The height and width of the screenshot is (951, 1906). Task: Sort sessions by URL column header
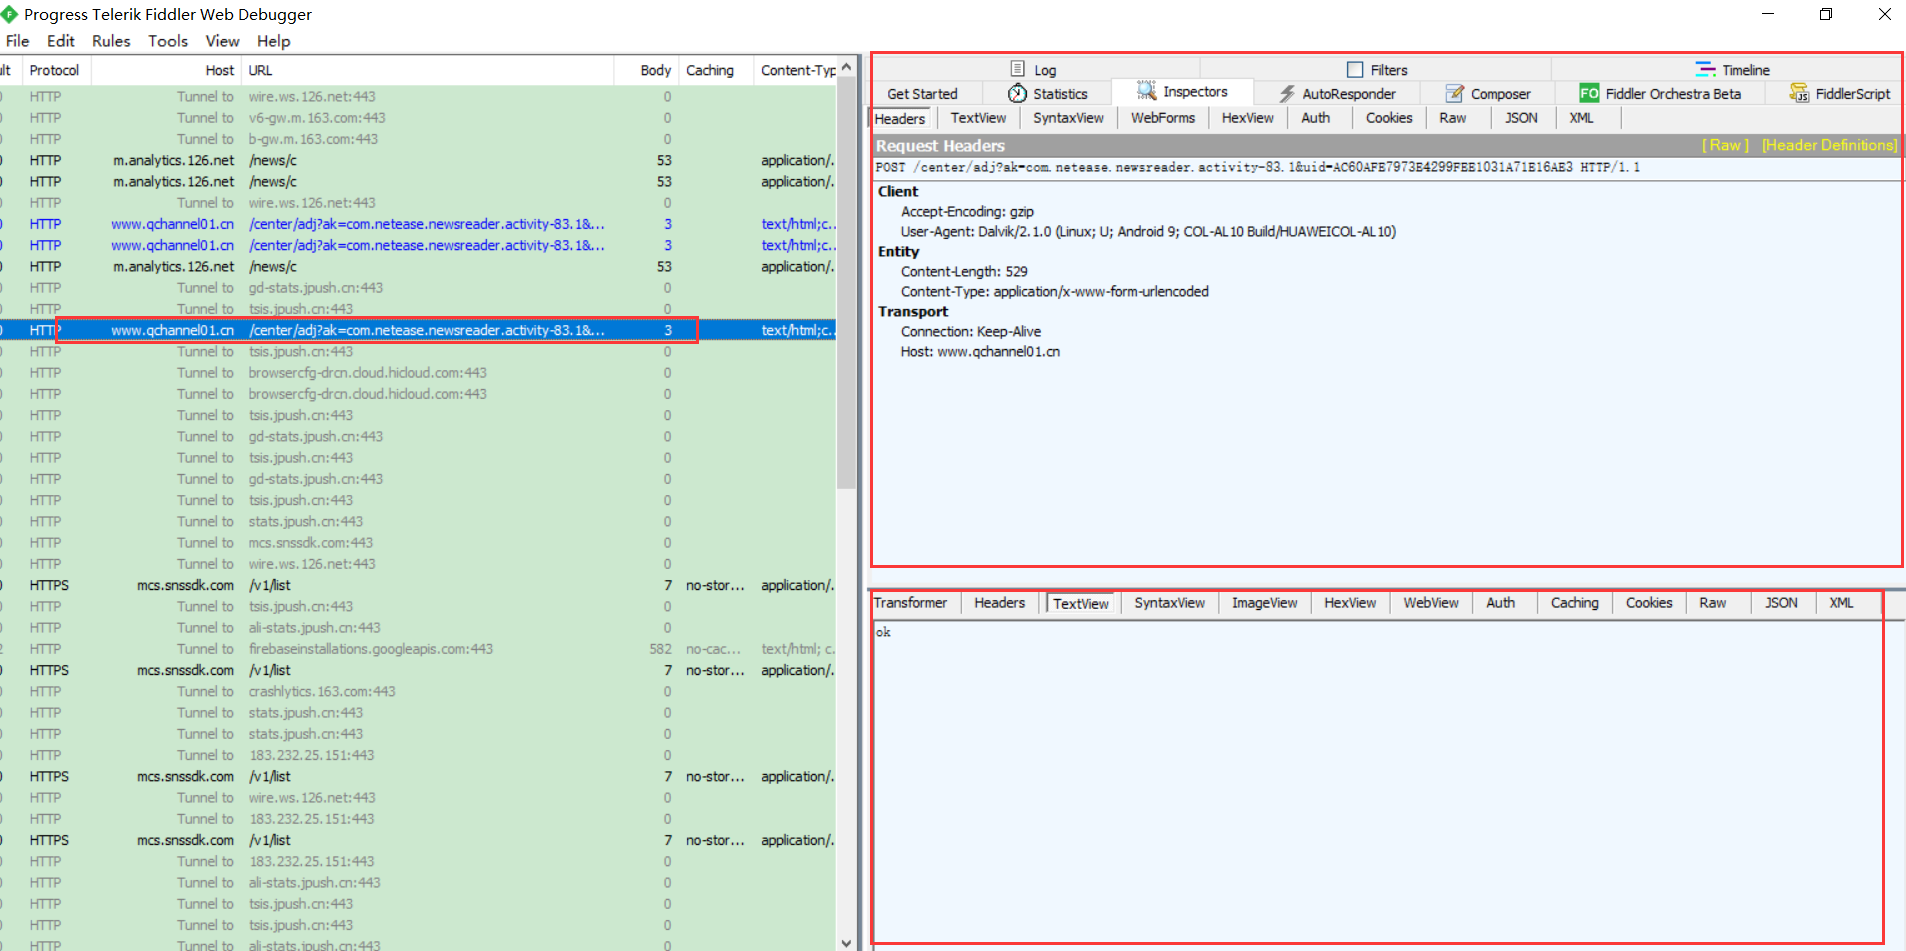tap(428, 70)
